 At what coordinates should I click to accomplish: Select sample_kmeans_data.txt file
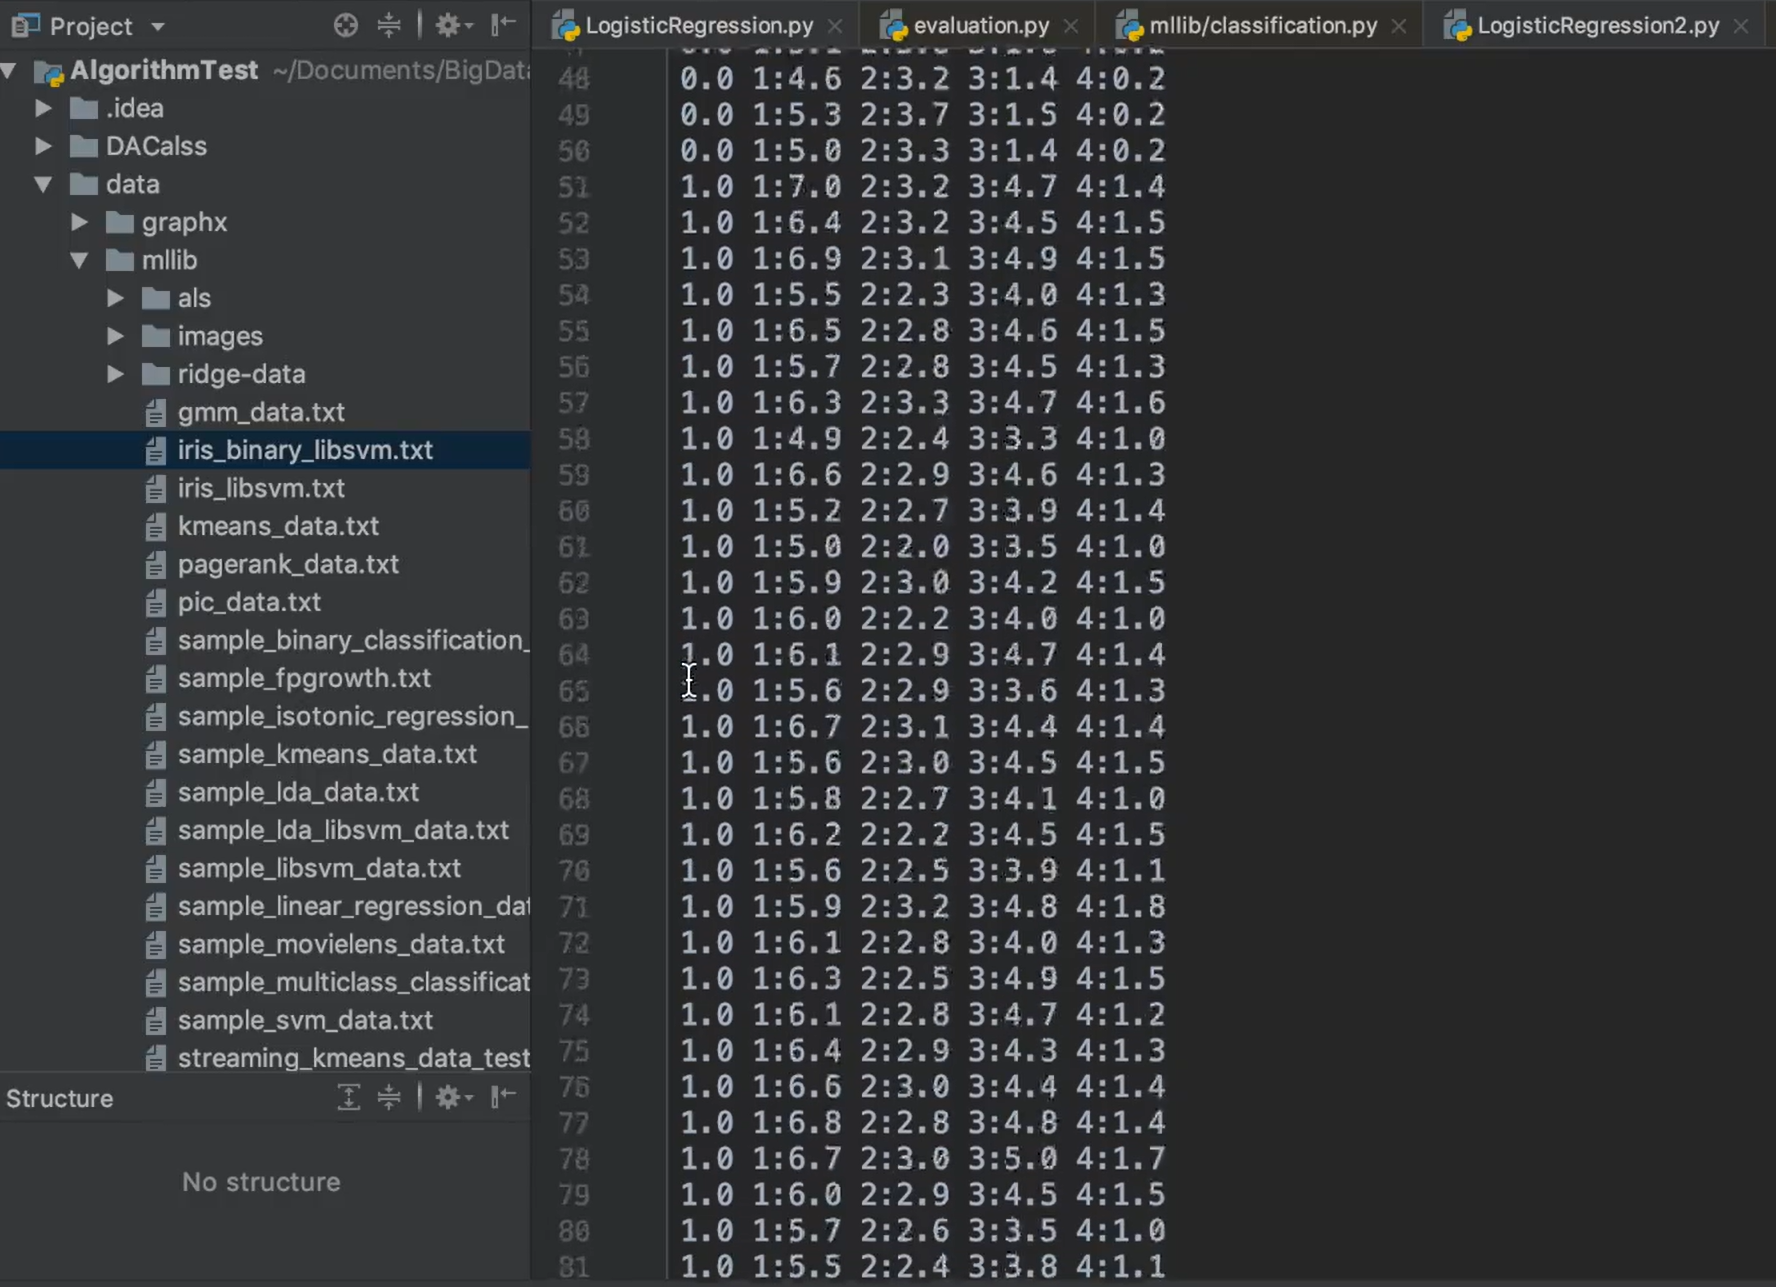[x=327, y=754]
